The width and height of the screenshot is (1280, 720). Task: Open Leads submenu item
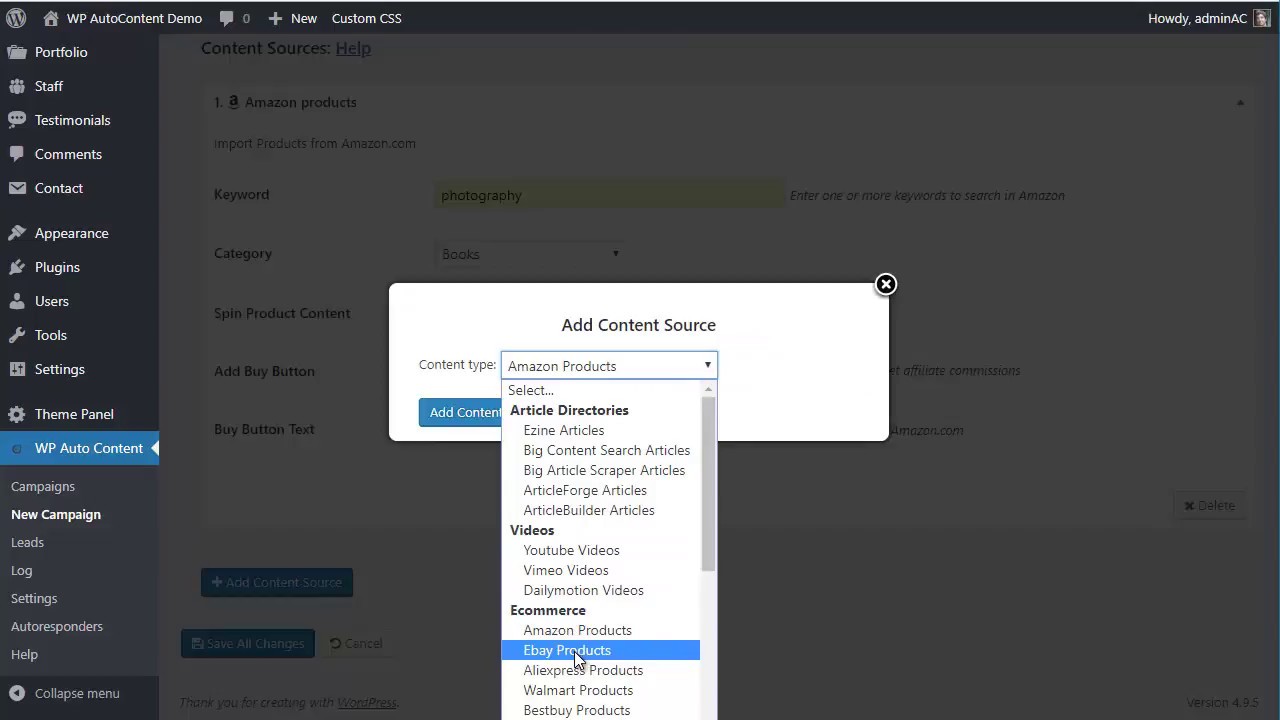(x=27, y=542)
